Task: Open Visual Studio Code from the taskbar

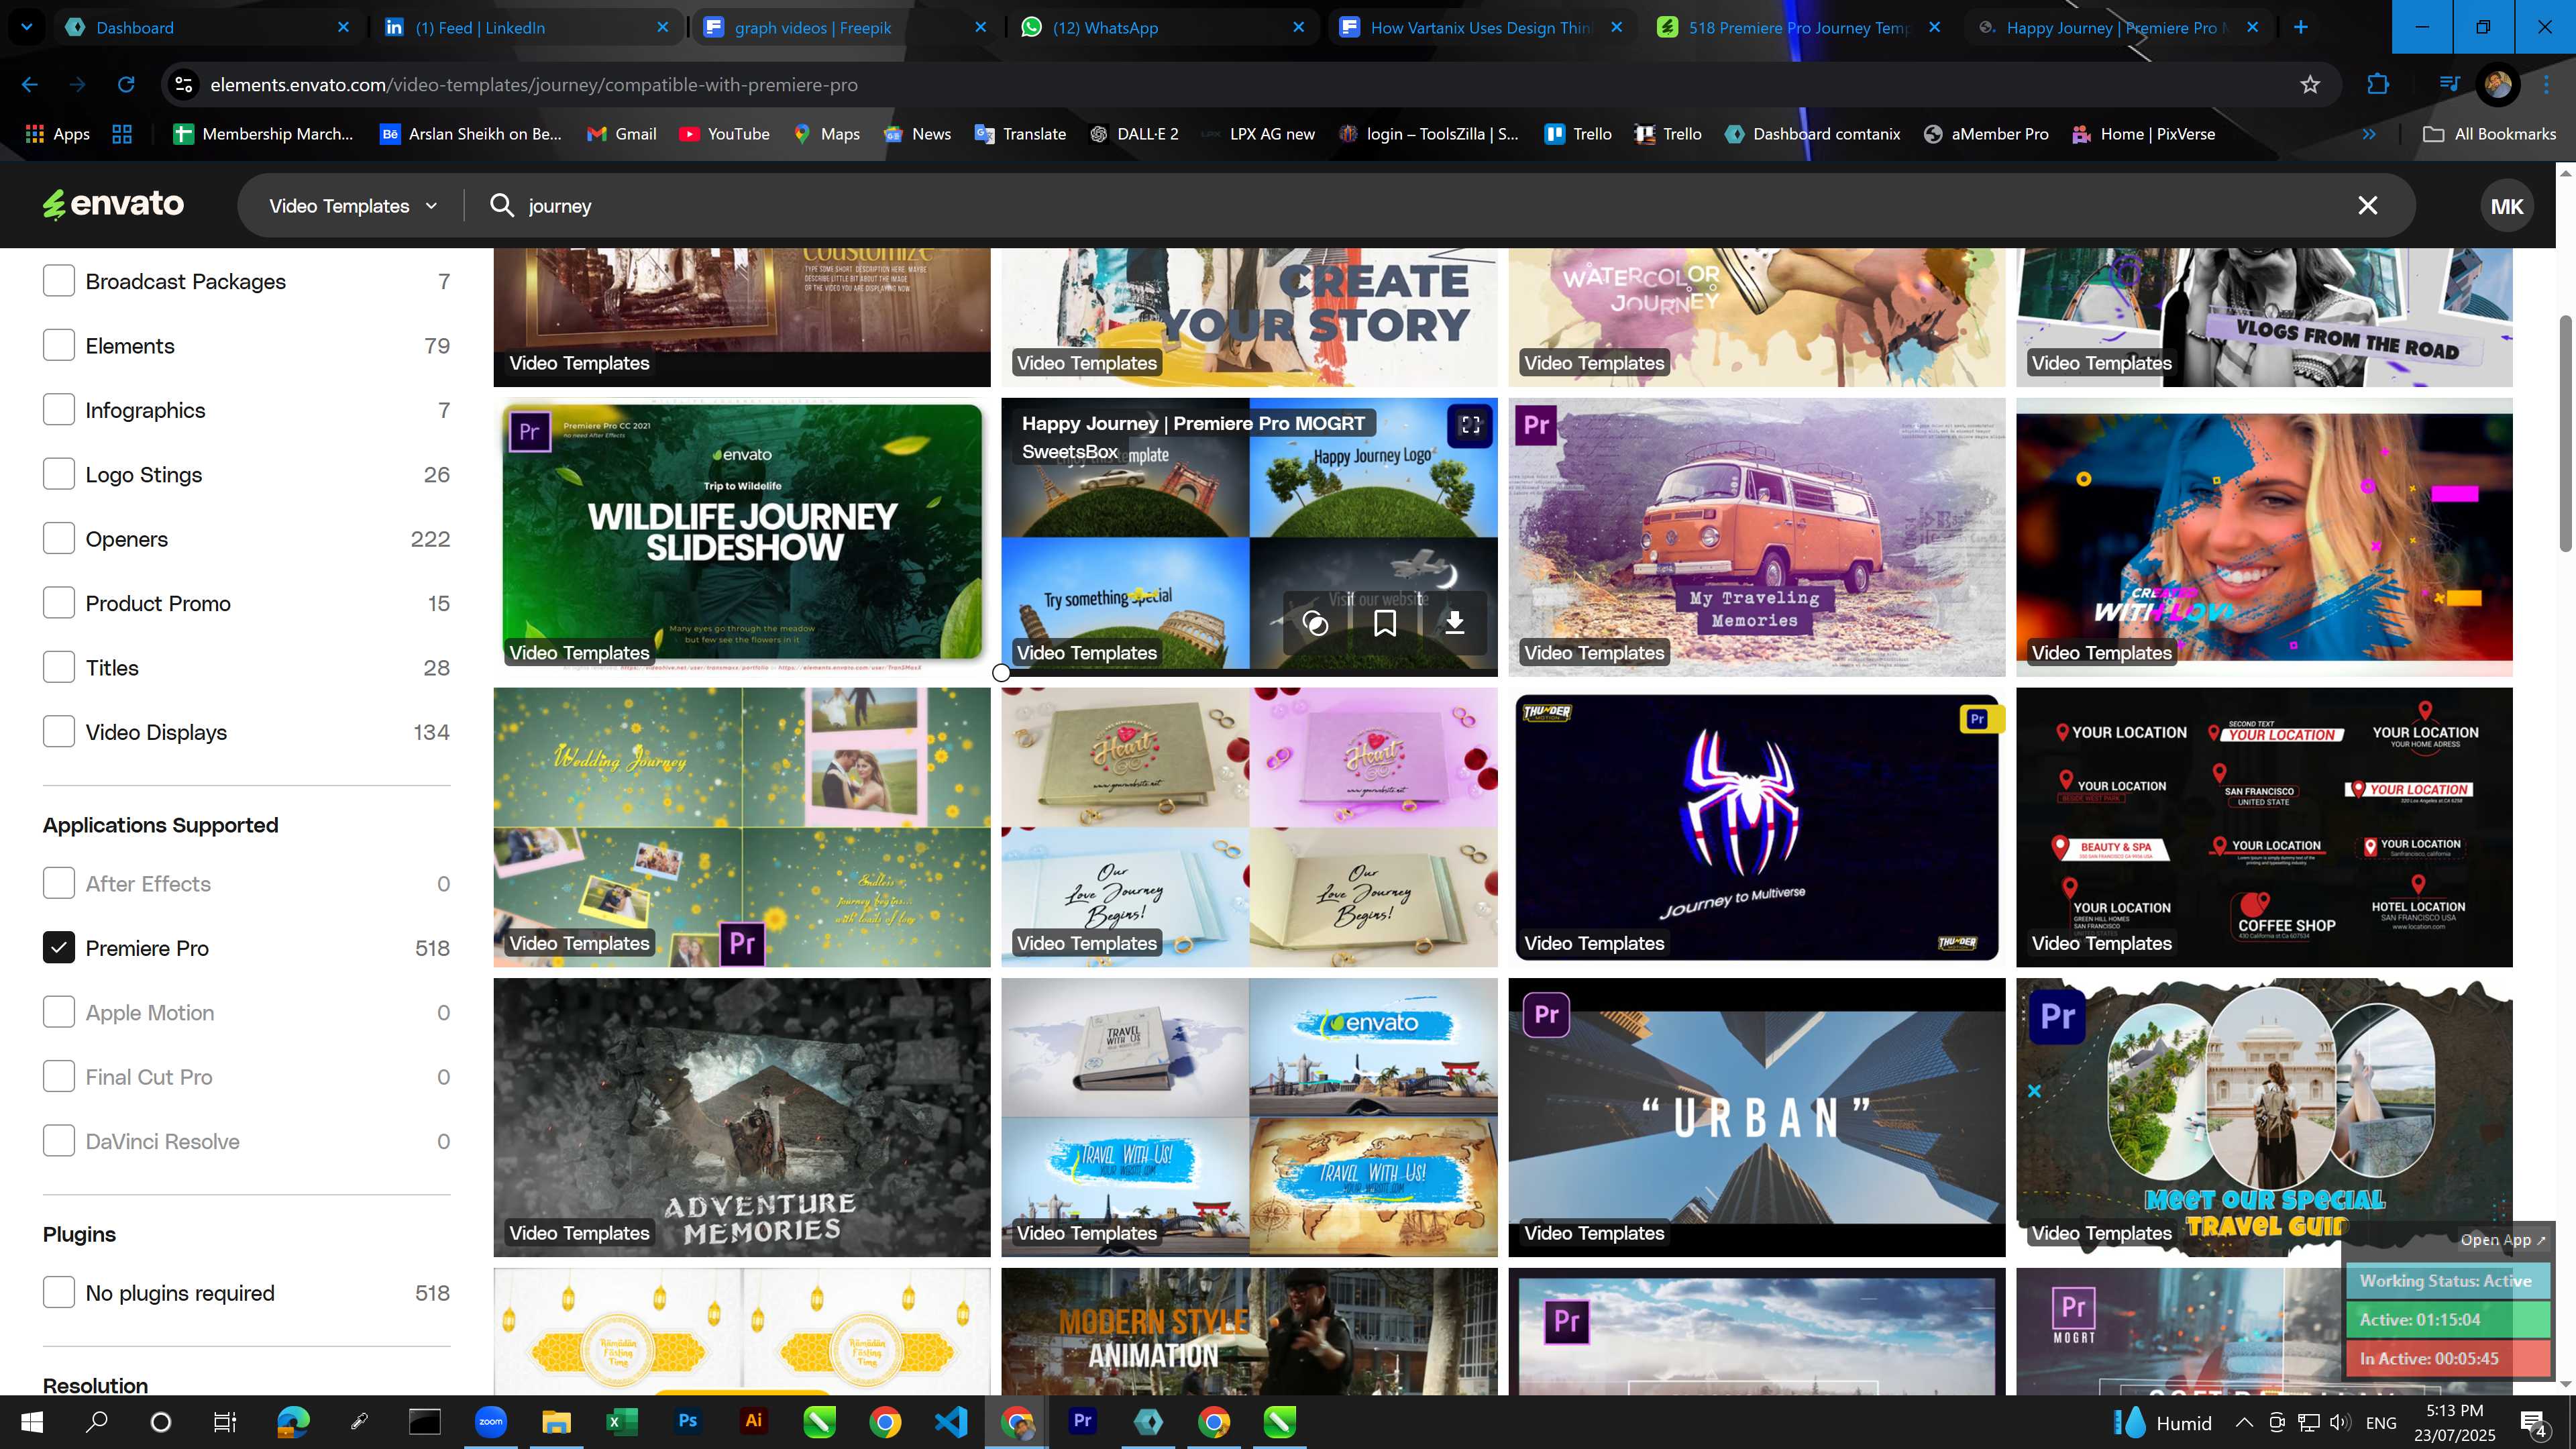Action: 951,1421
